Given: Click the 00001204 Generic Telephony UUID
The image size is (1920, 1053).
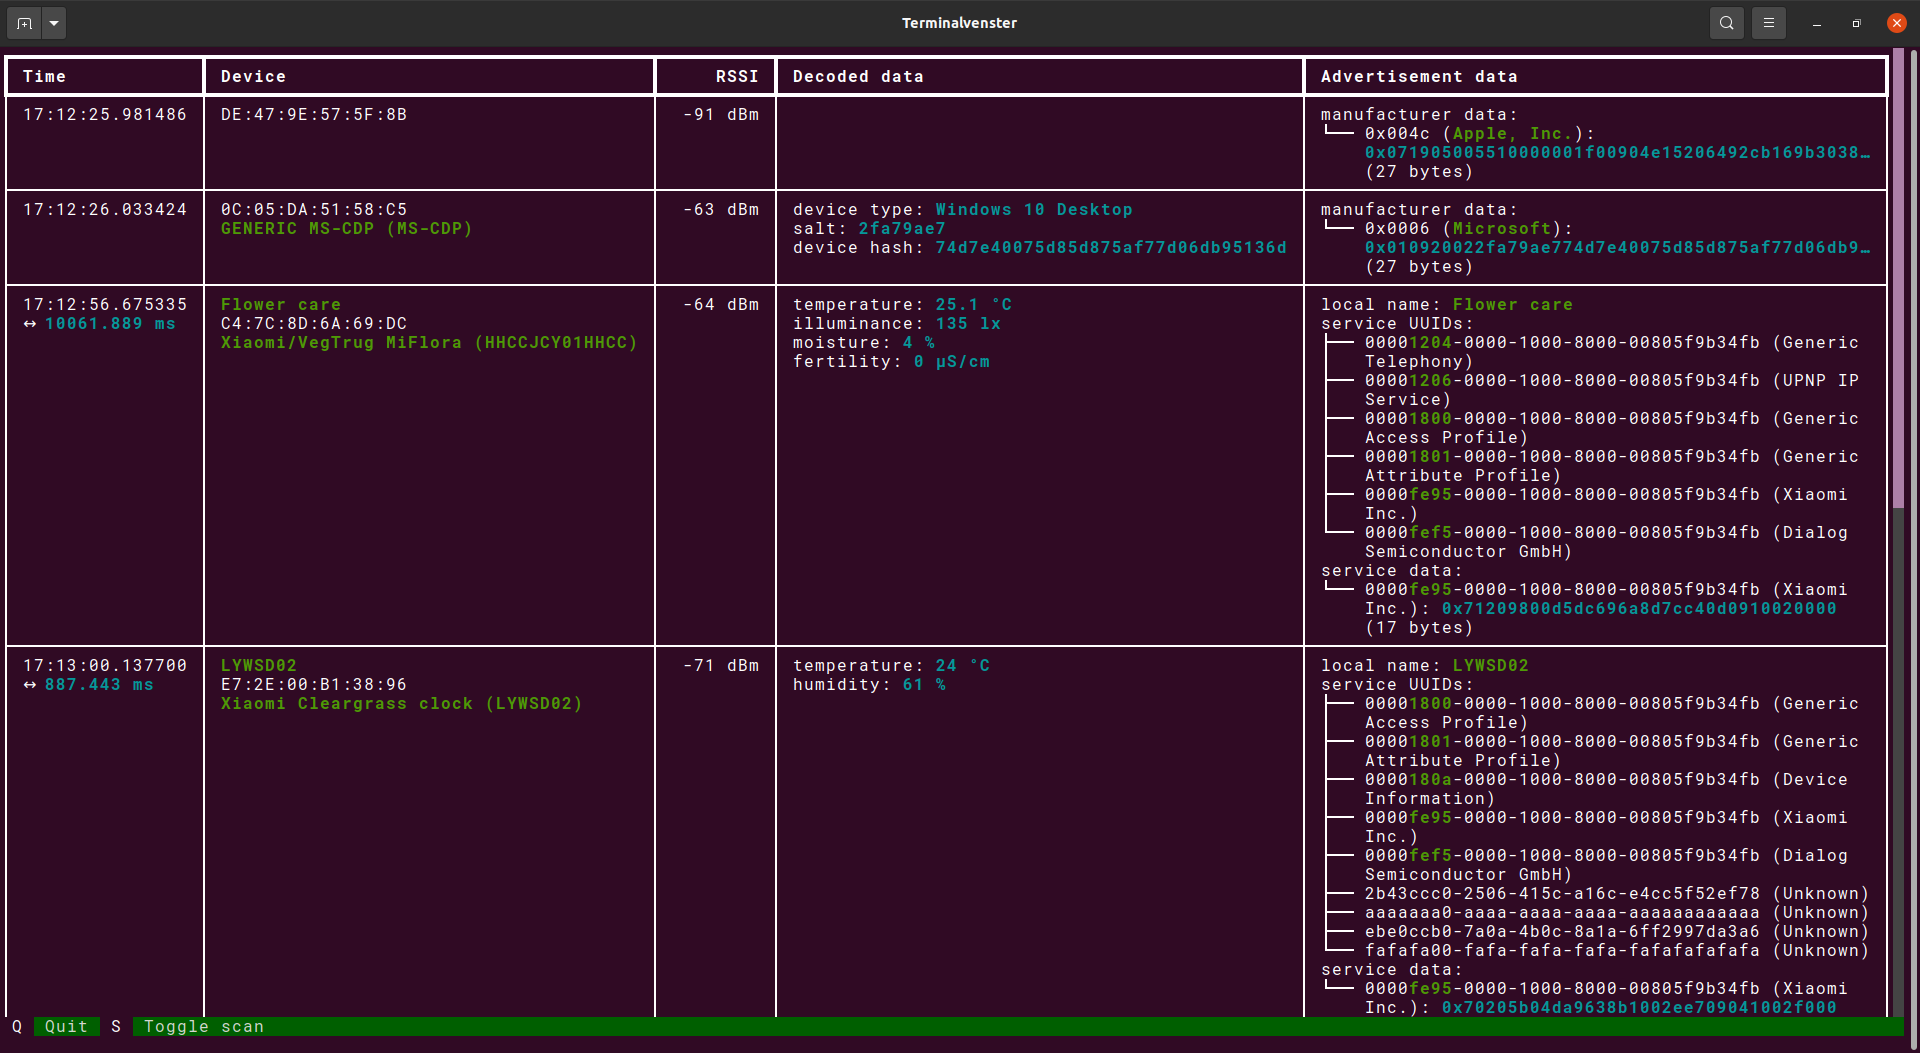Looking at the screenshot, I should click(1612, 352).
